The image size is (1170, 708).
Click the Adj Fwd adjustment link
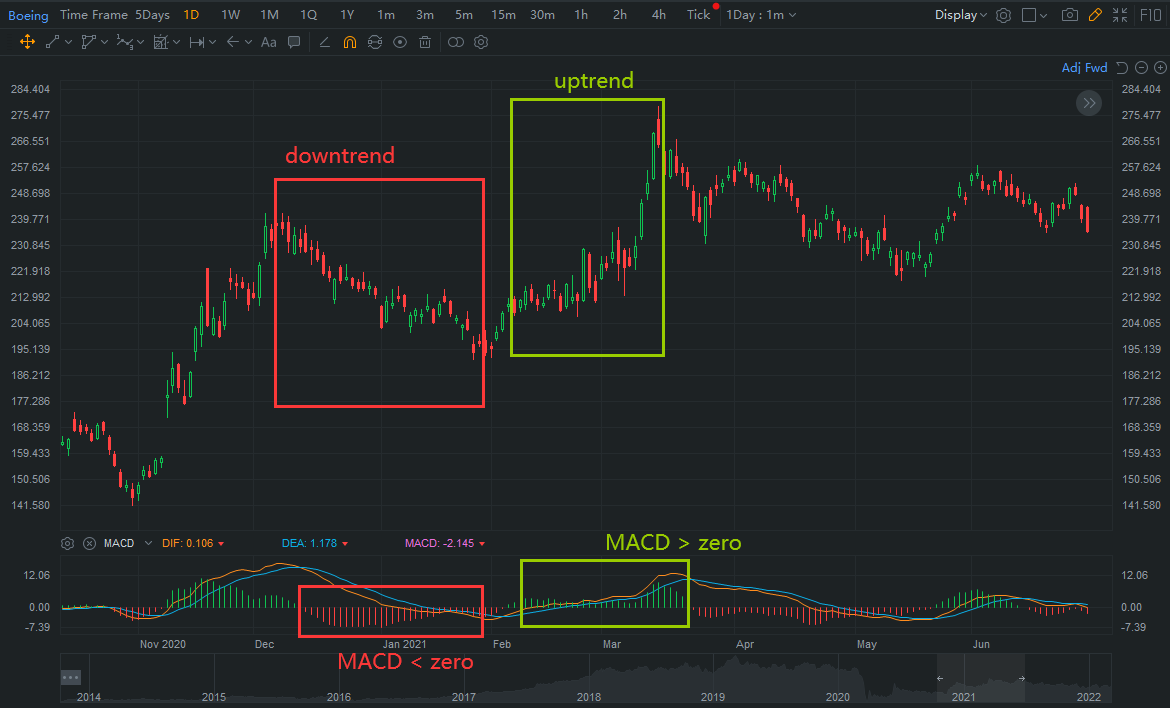1084,67
